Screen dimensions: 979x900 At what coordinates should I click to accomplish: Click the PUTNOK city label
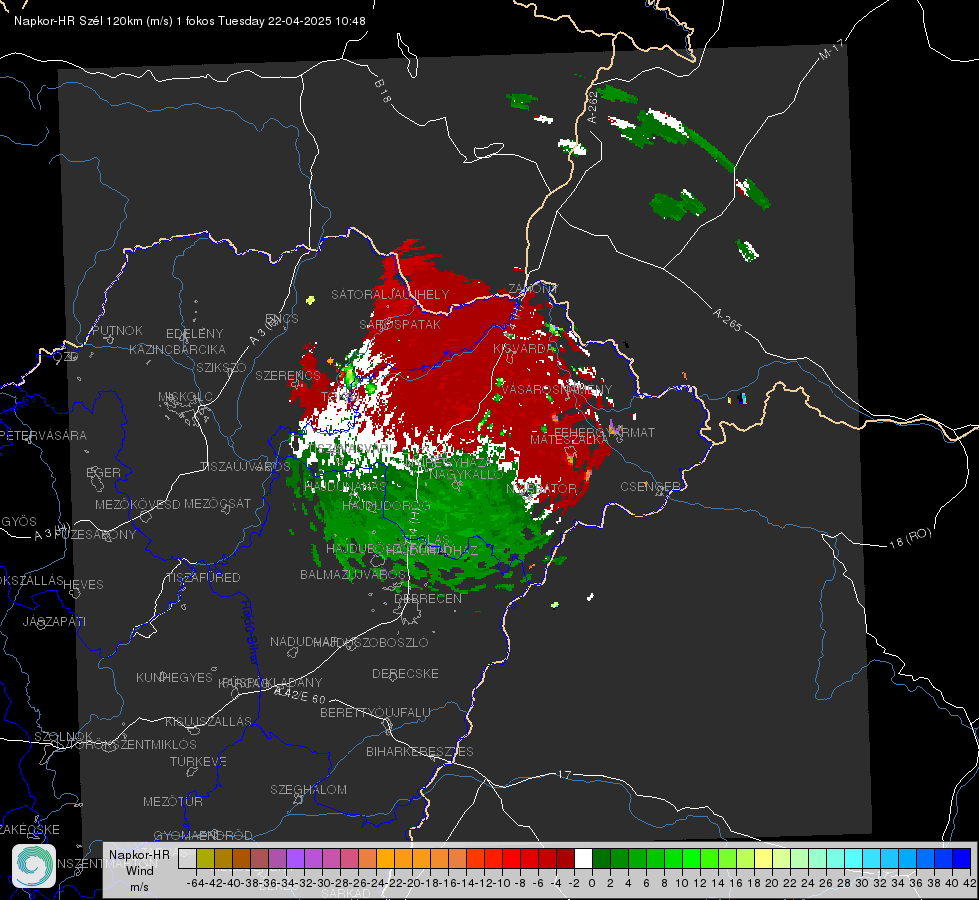[x=117, y=330]
